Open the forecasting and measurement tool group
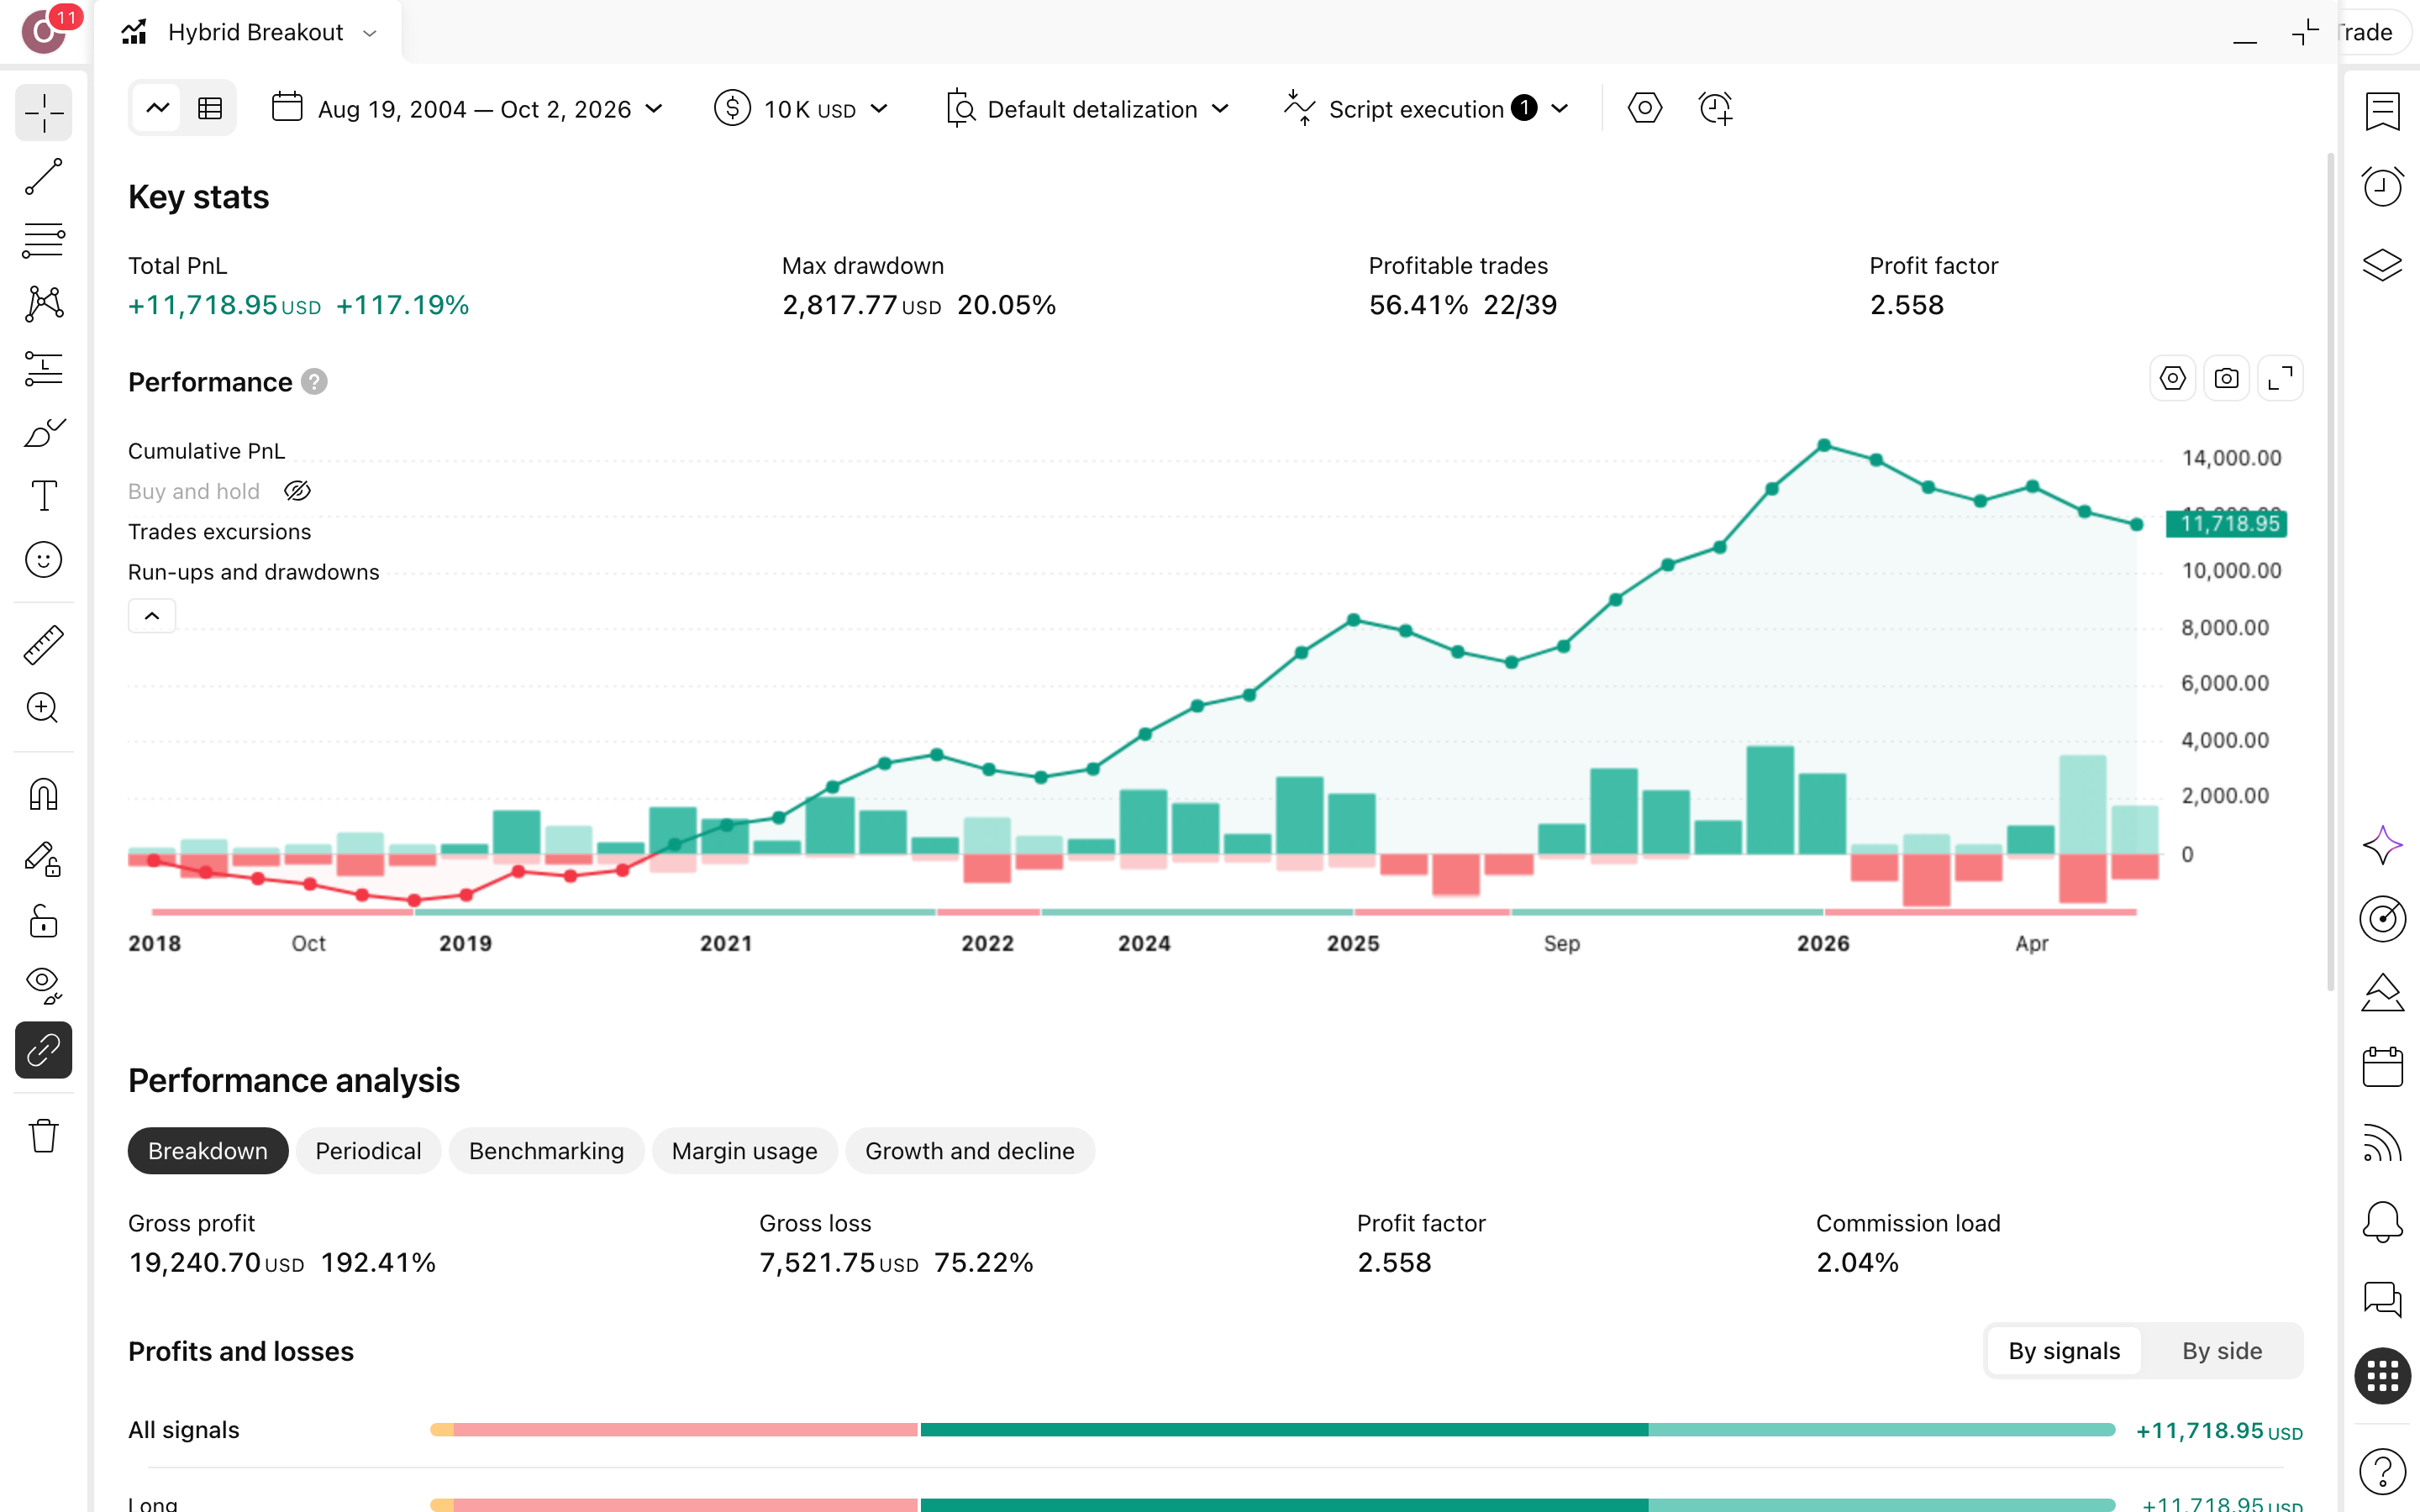The width and height of the screenshot is (2420, 1512). (44, 368)
